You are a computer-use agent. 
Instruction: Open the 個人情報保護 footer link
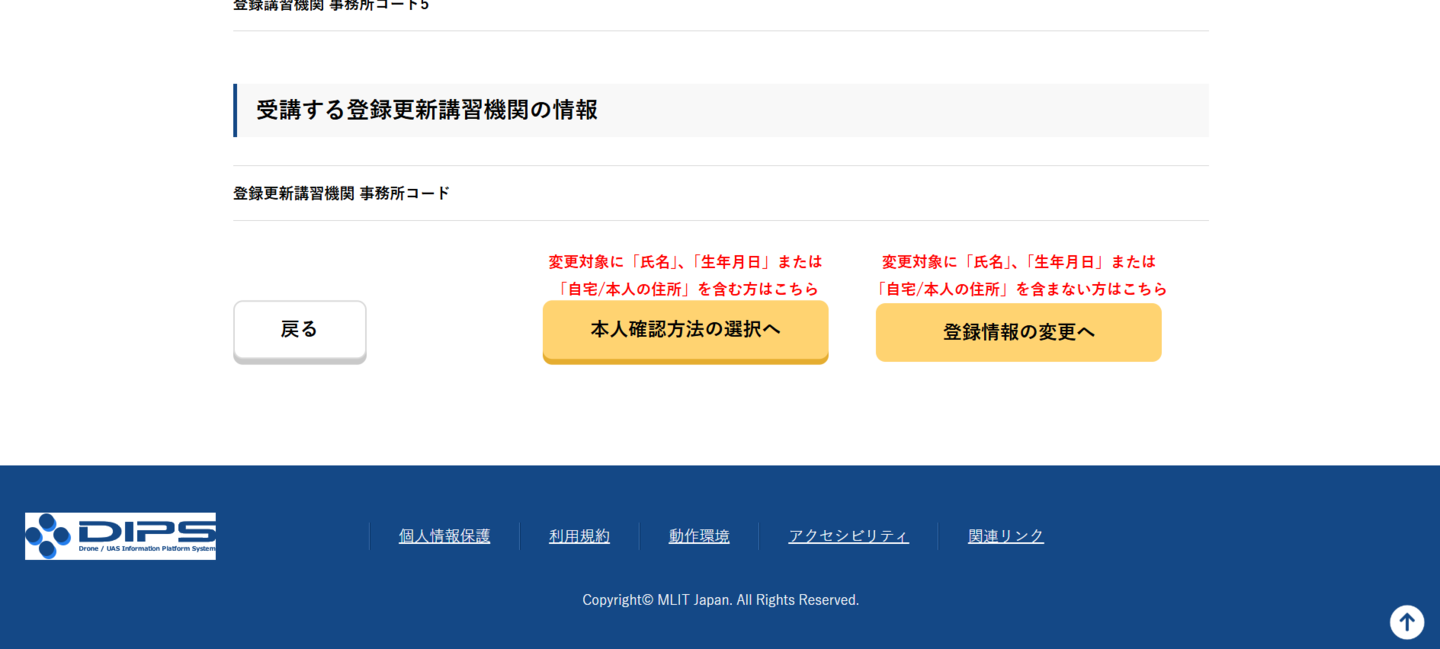click(444, 536)
